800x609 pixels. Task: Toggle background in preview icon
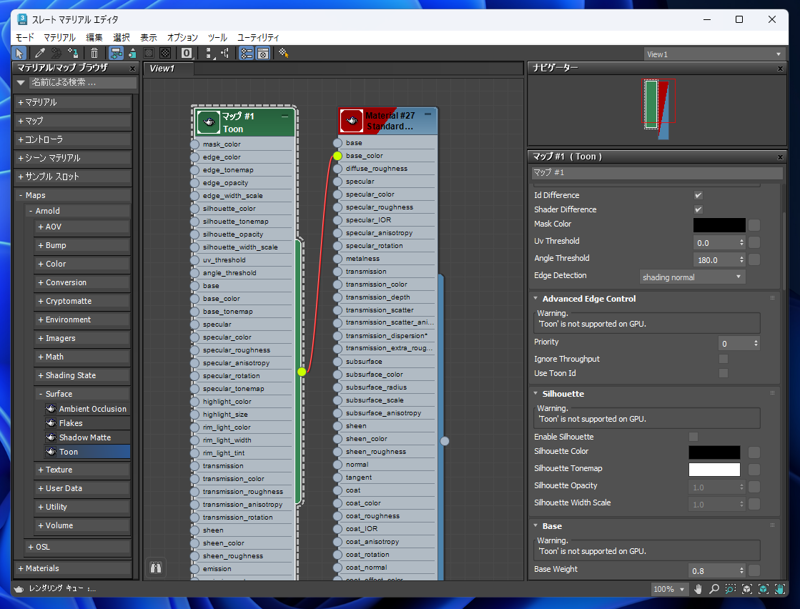click(165, 53)
